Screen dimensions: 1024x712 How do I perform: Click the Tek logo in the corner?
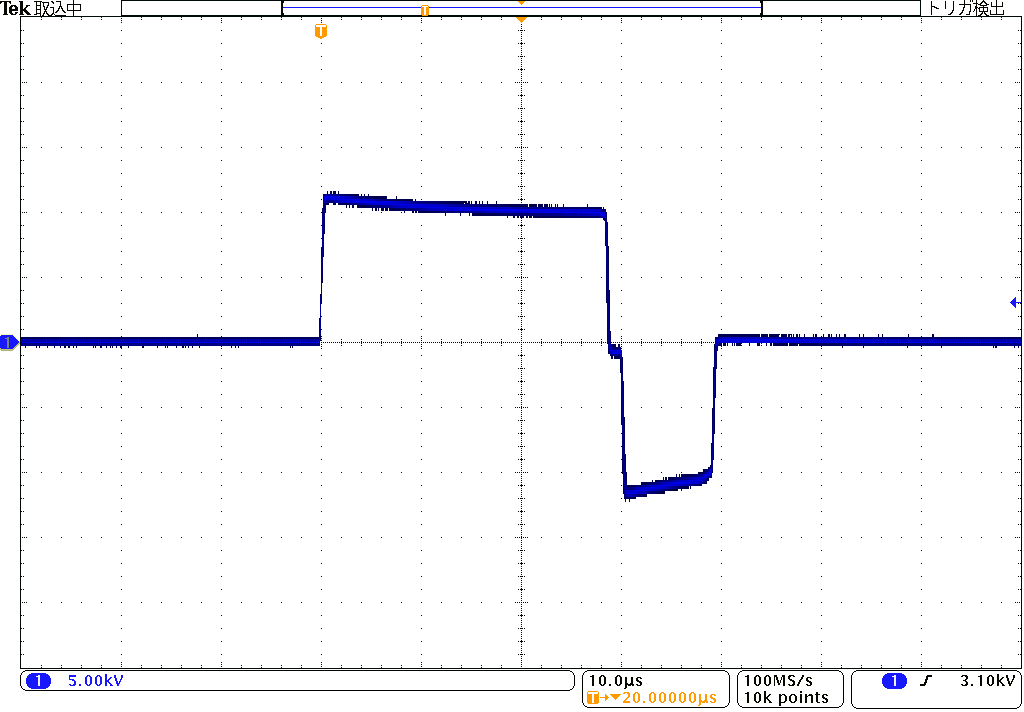pyautogui.click(x=16, y=9)
